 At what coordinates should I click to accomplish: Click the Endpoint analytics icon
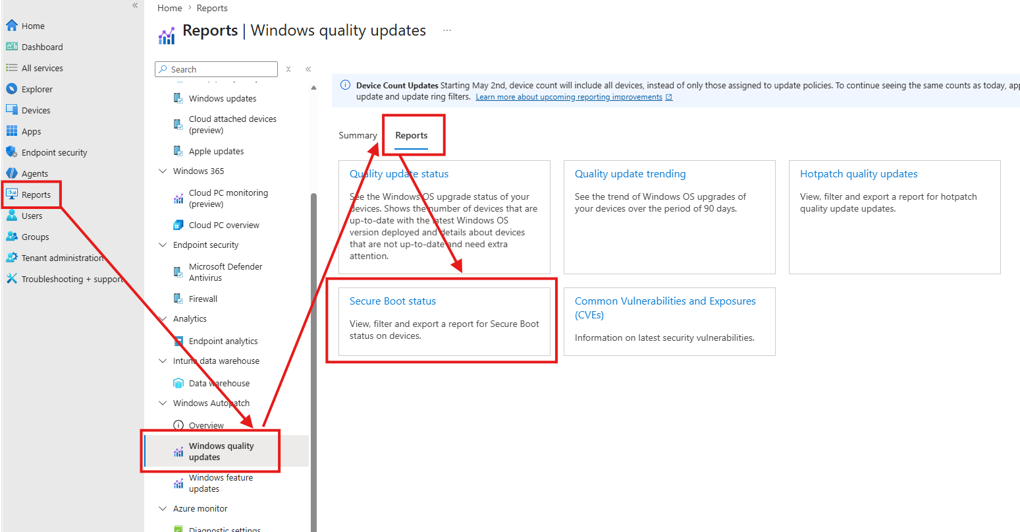[178, 341]
